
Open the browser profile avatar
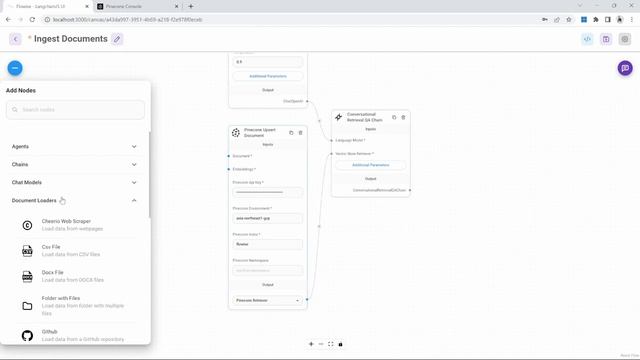coord(620,20)
